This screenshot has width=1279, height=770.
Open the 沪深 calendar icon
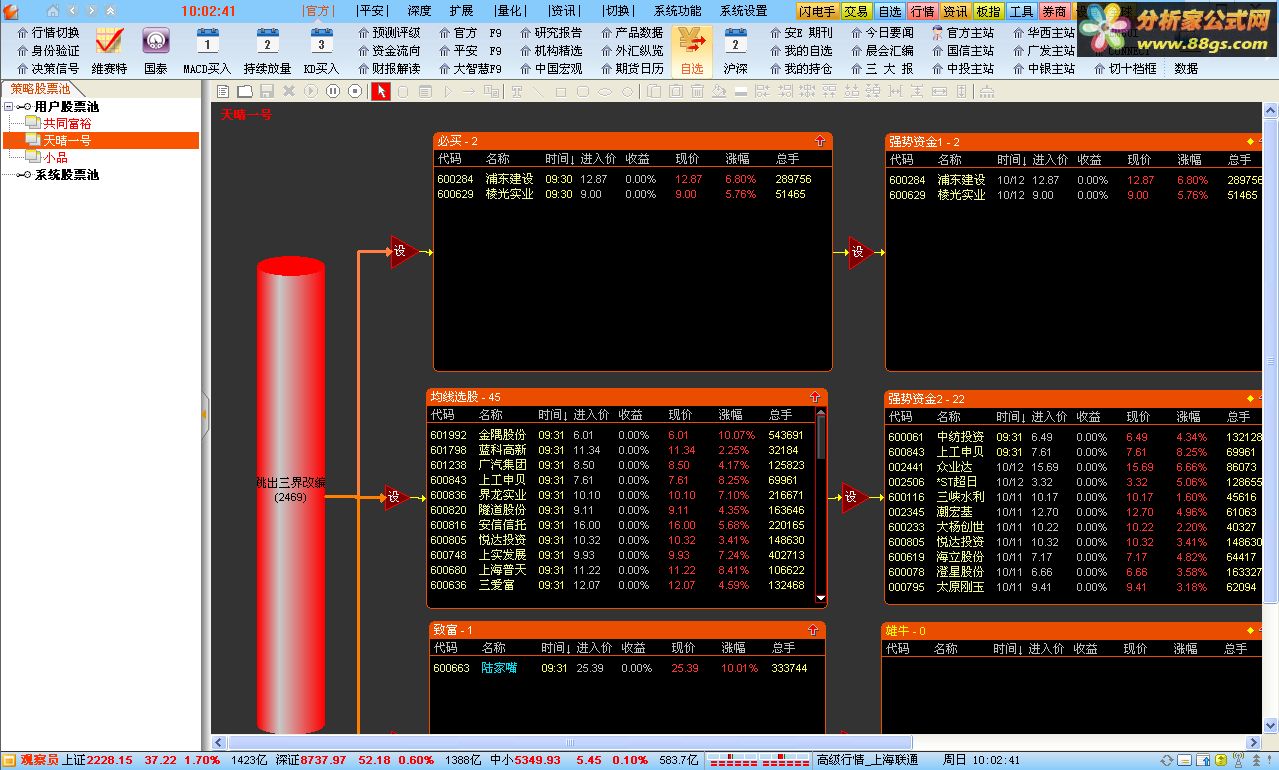coord(735,41)
